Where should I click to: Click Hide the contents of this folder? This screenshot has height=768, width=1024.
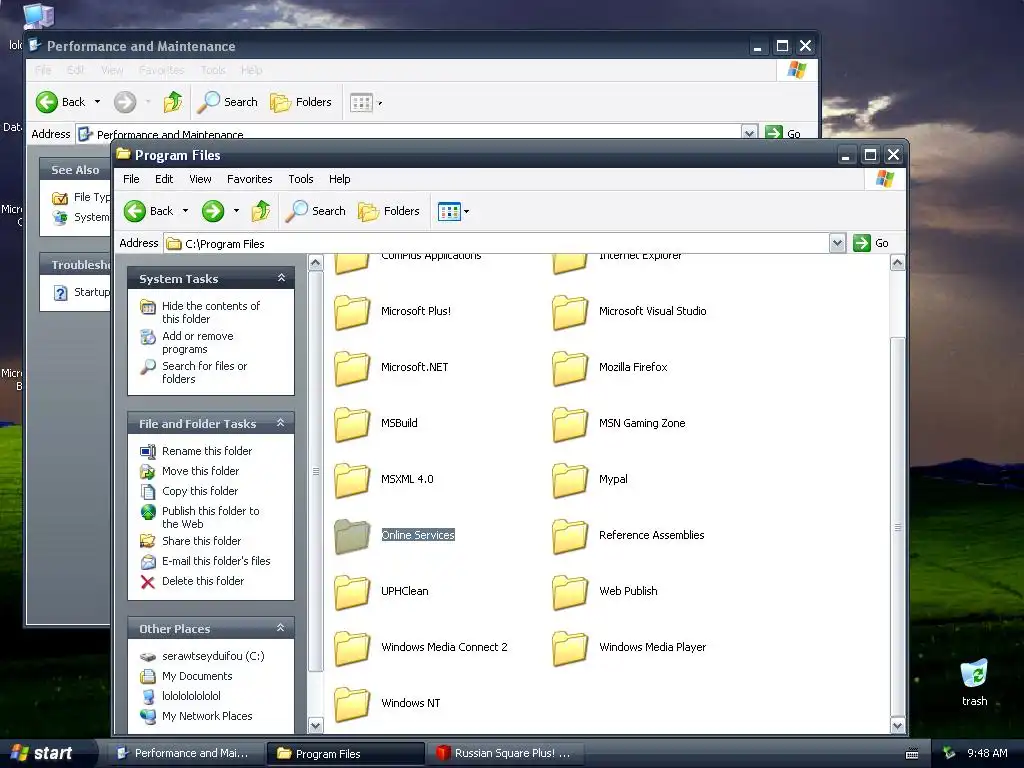pos(211,312)
